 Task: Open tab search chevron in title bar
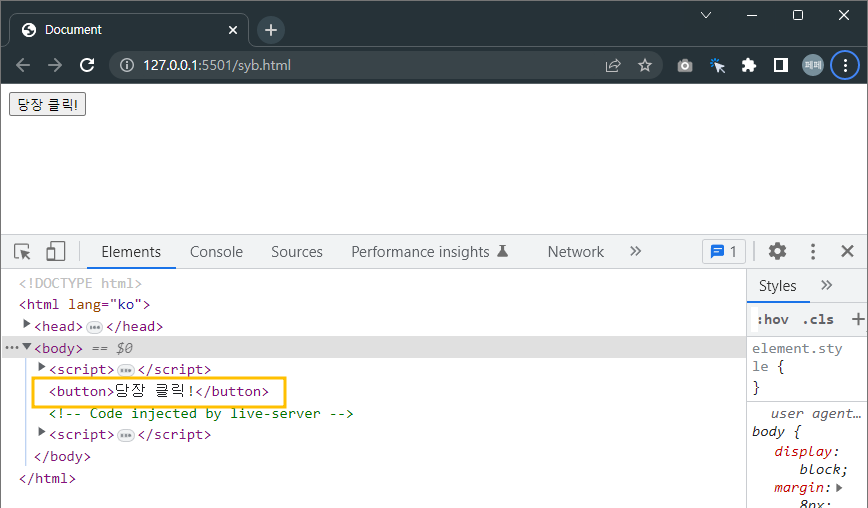coord(706,15)
